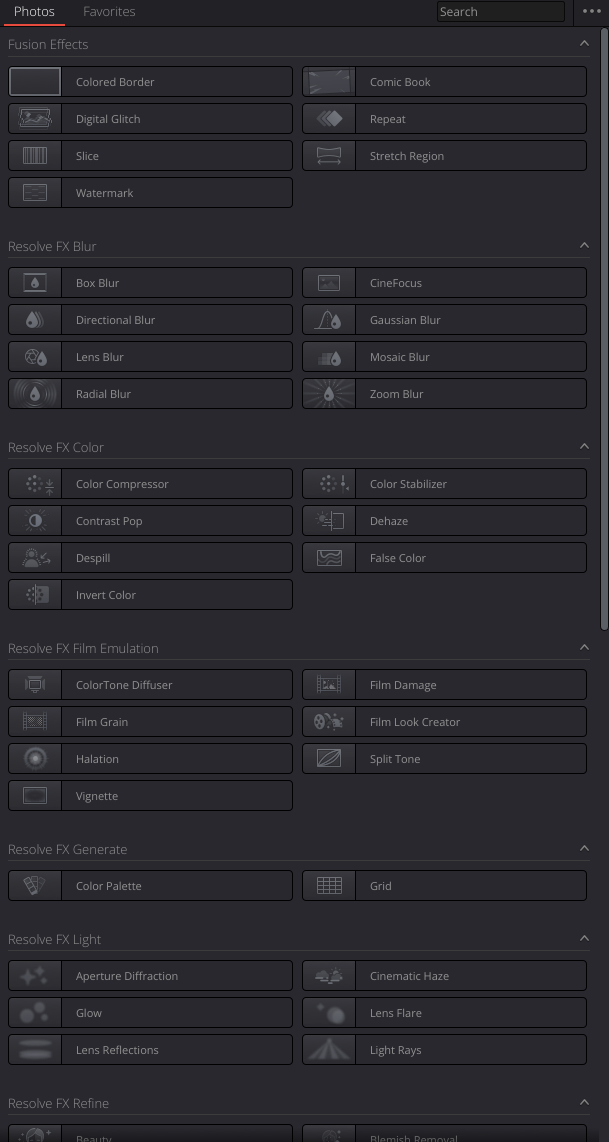Click the Grid generator icon

click(328, 885)
